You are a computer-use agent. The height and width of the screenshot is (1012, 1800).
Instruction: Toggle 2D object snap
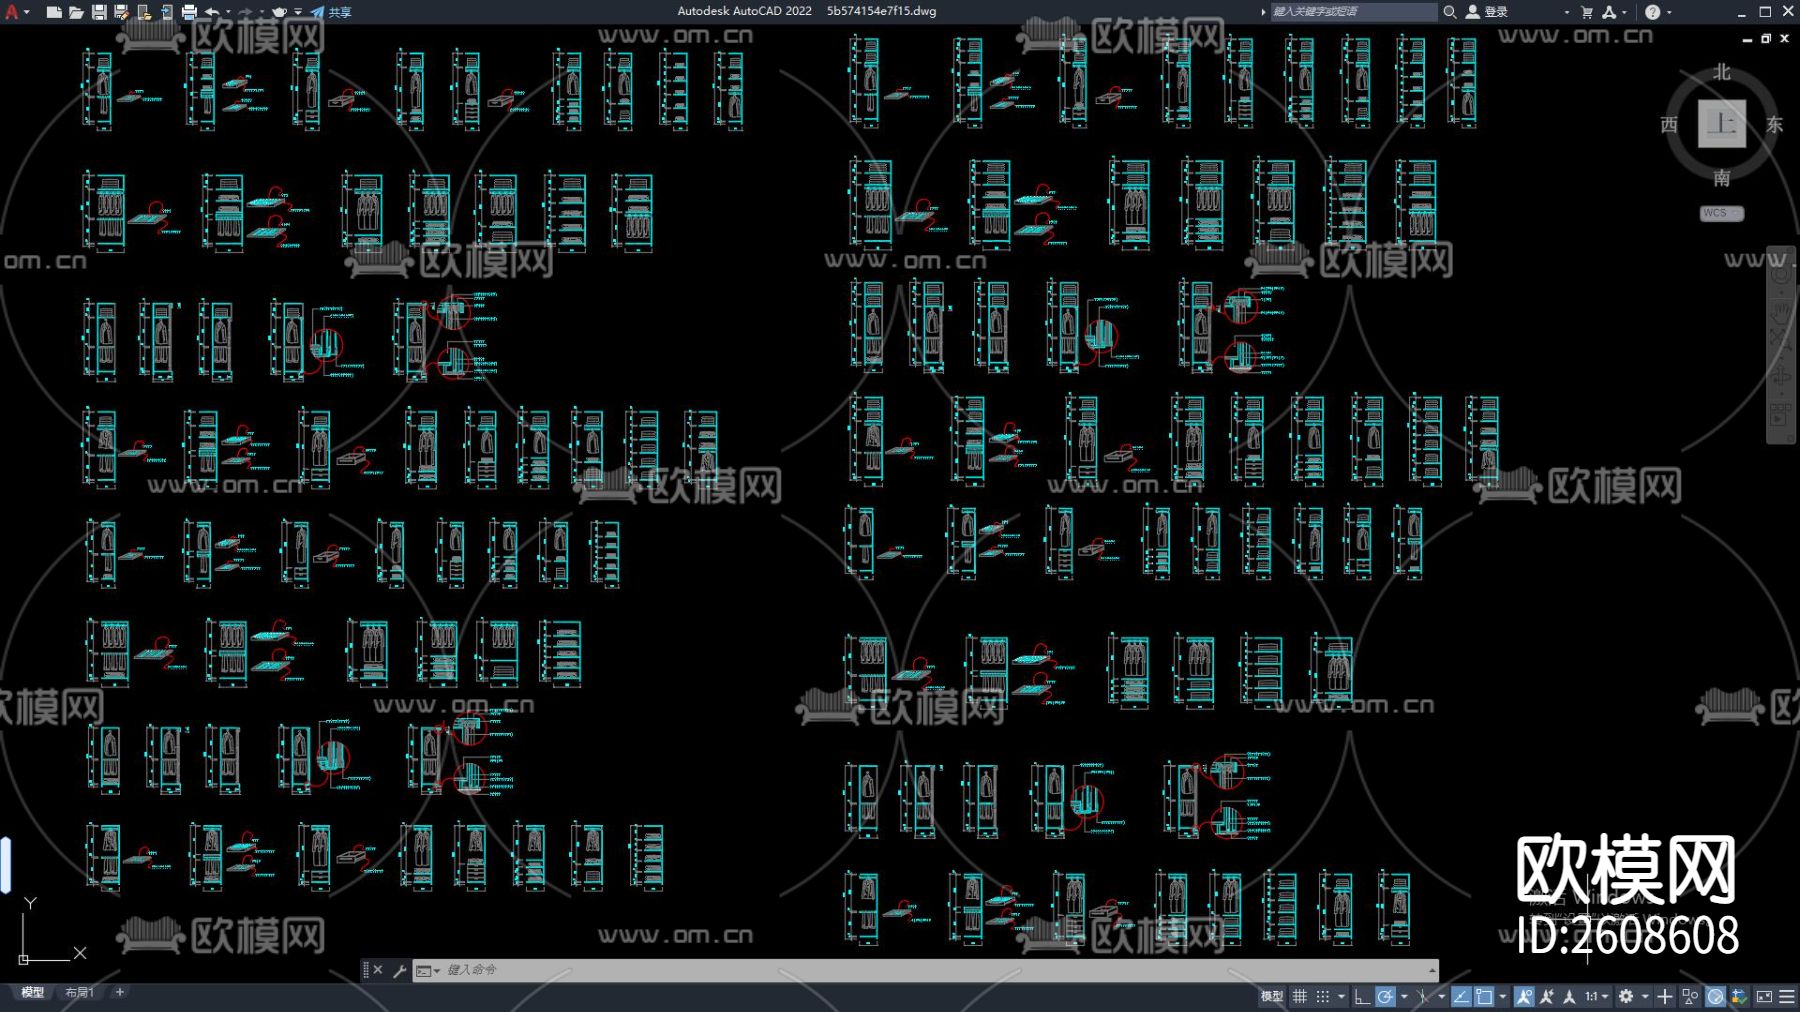1484,996
